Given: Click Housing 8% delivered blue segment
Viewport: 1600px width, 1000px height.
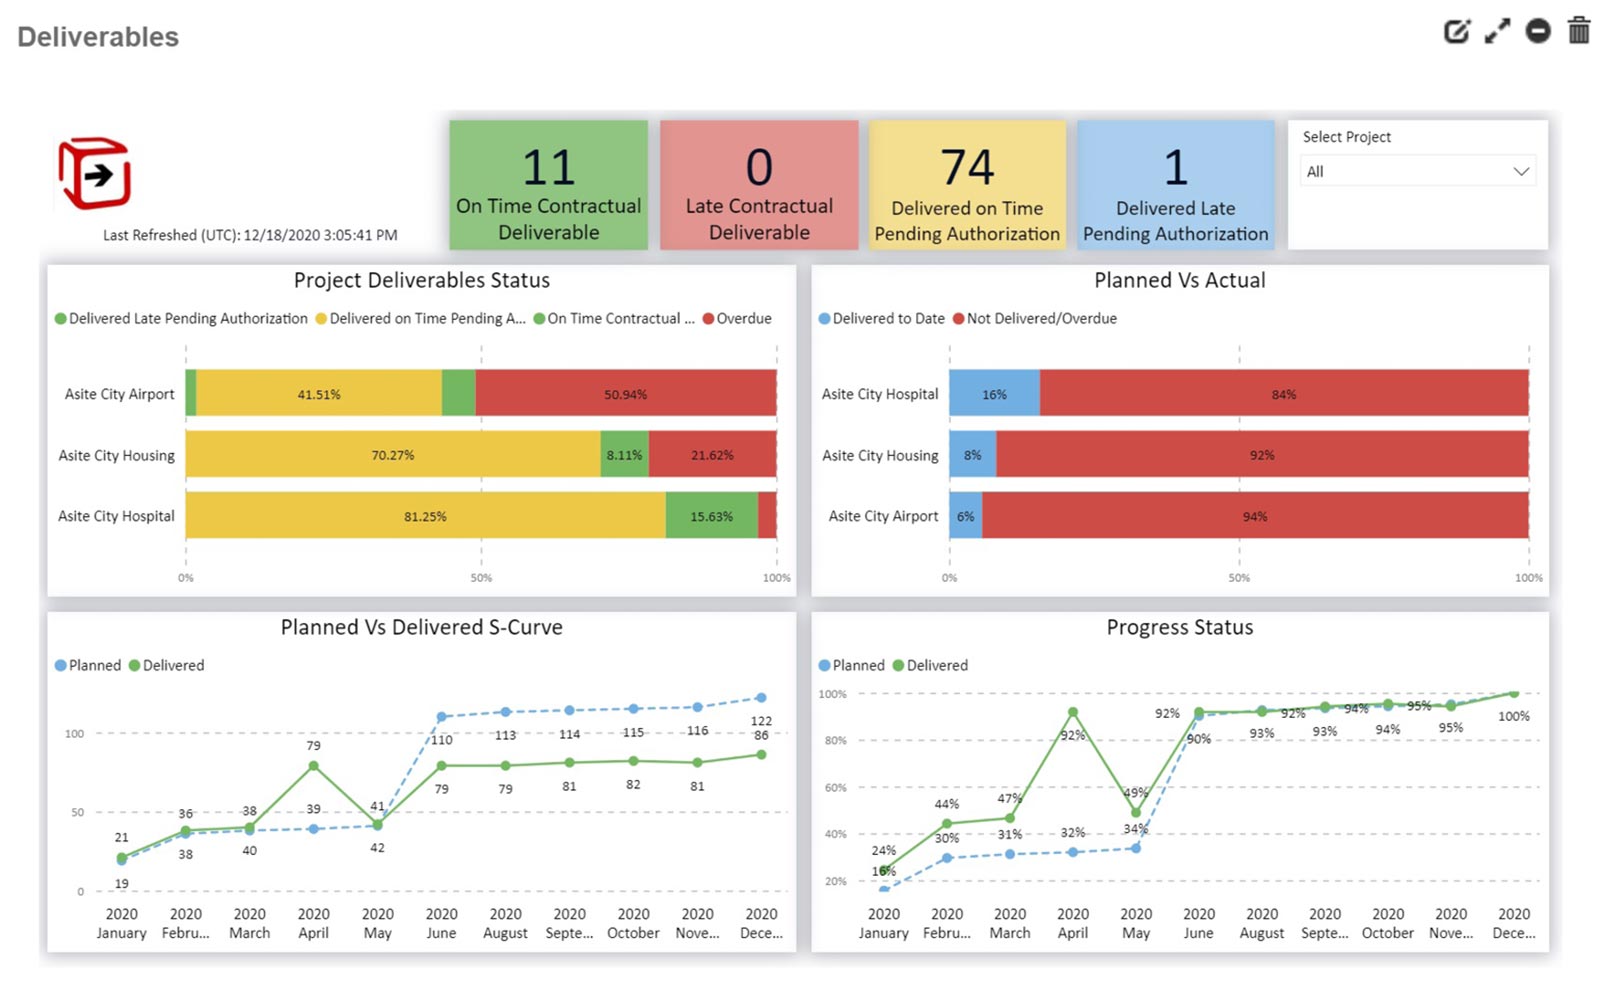Looking at the screenshot, I should (x=973, y=454).
